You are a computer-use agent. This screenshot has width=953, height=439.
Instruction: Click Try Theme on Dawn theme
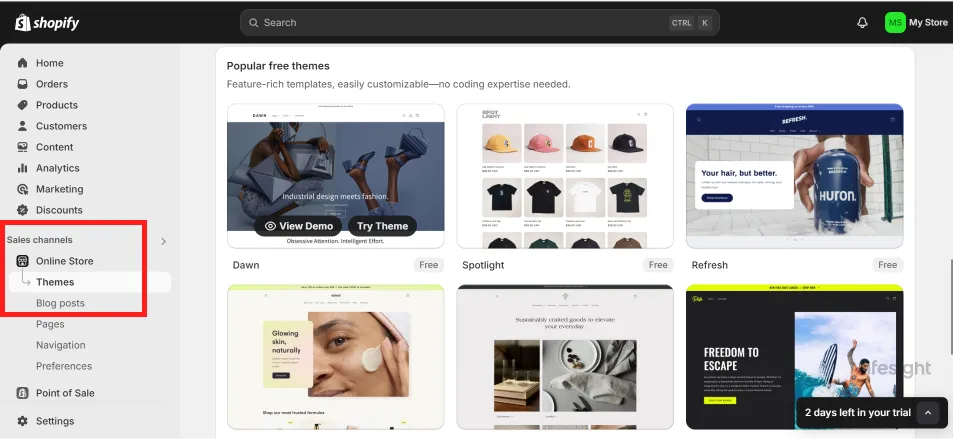pos(382,226)
